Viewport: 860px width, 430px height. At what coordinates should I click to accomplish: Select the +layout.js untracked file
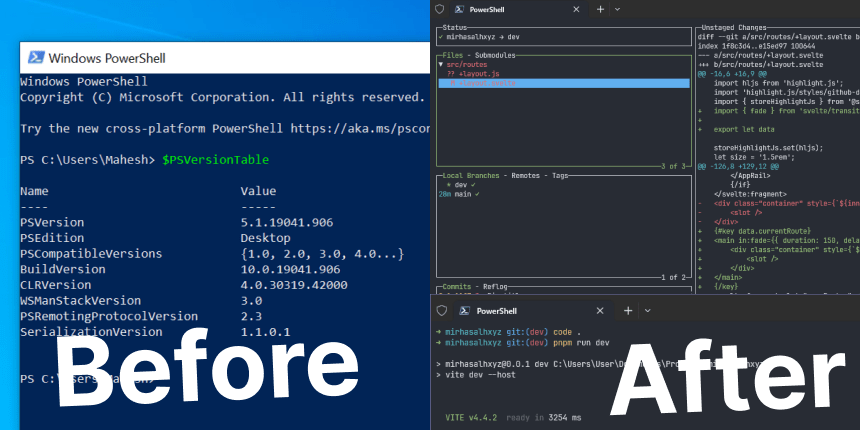(473, 73)
